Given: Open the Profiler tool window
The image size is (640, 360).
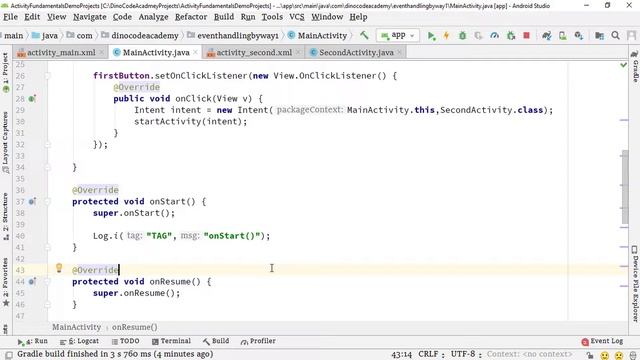Looking at the screenshot, I should [x=258, y=341].
